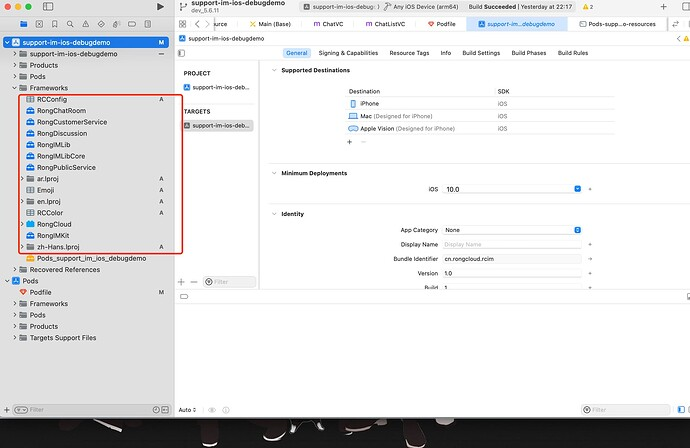Open the iOS deployment version dropdown

point(577,189)
